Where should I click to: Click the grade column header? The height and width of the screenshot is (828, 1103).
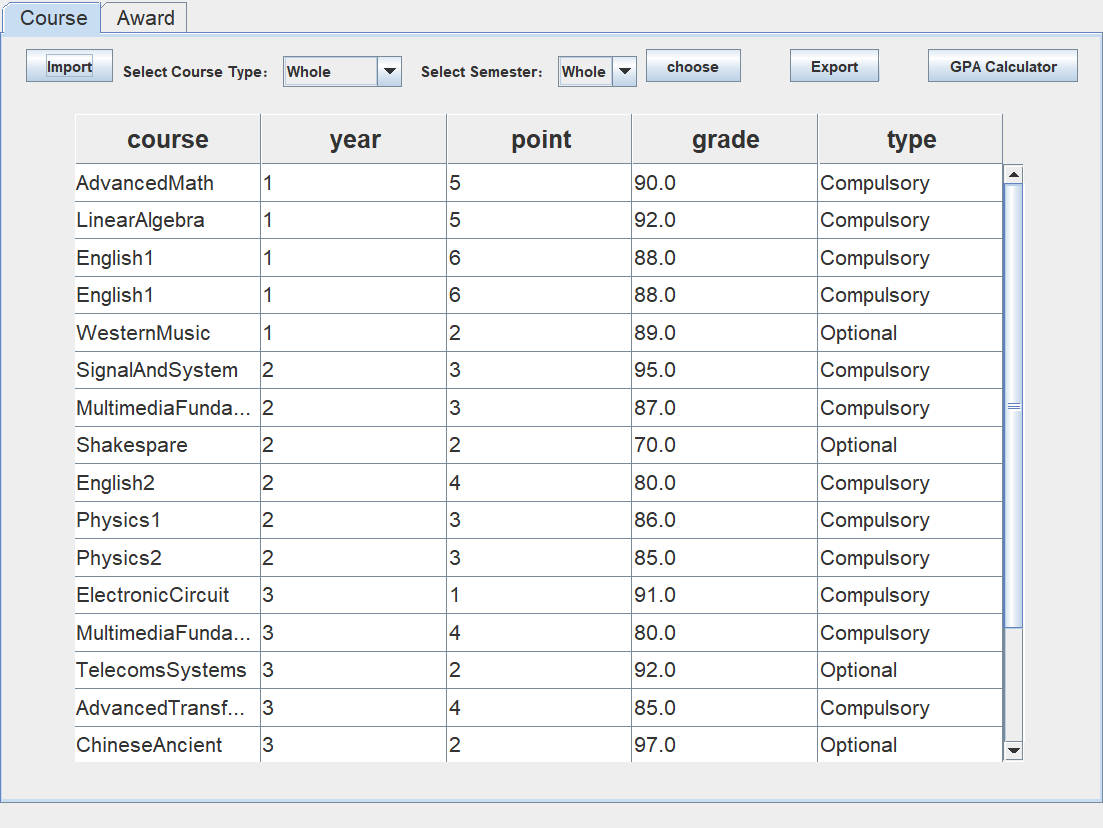pyautogui.click(x=725, y=140)
